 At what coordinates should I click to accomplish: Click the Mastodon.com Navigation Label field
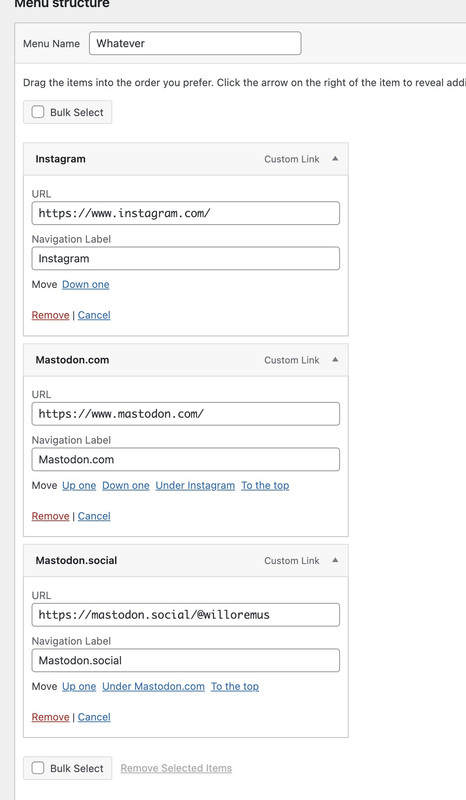click(185, 459)
